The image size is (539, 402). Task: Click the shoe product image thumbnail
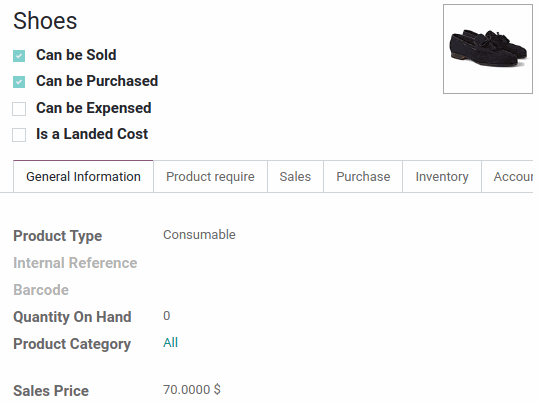pyautogui.click(x=487, y=49)
